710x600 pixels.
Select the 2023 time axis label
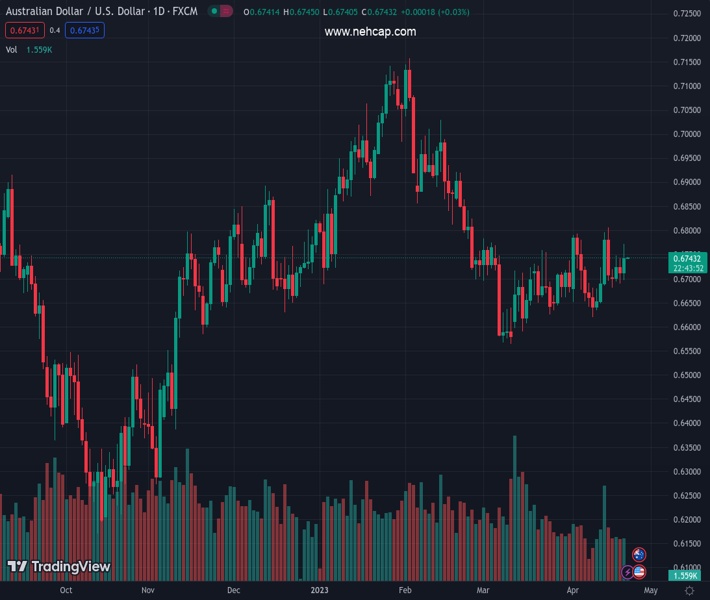point(319,590)
